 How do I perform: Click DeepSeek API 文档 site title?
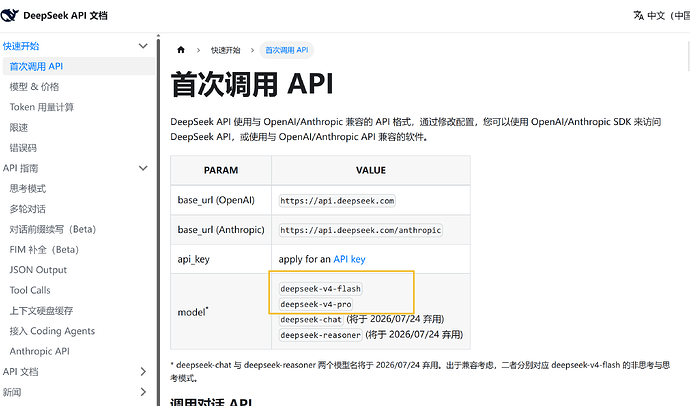click(x=65, y=15)
